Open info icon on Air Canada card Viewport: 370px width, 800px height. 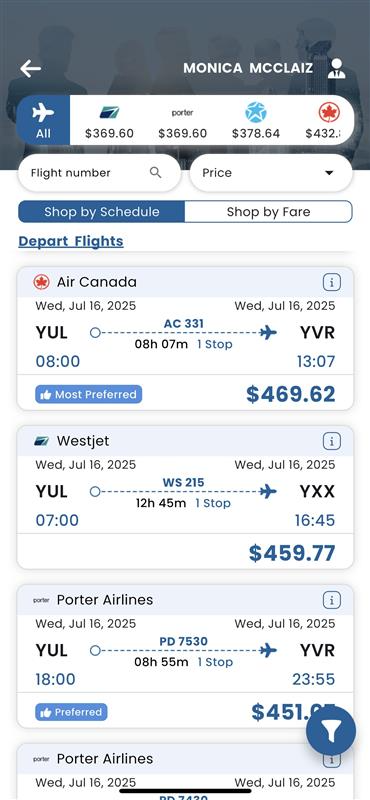pyautogui.click(x=332, y=282)
